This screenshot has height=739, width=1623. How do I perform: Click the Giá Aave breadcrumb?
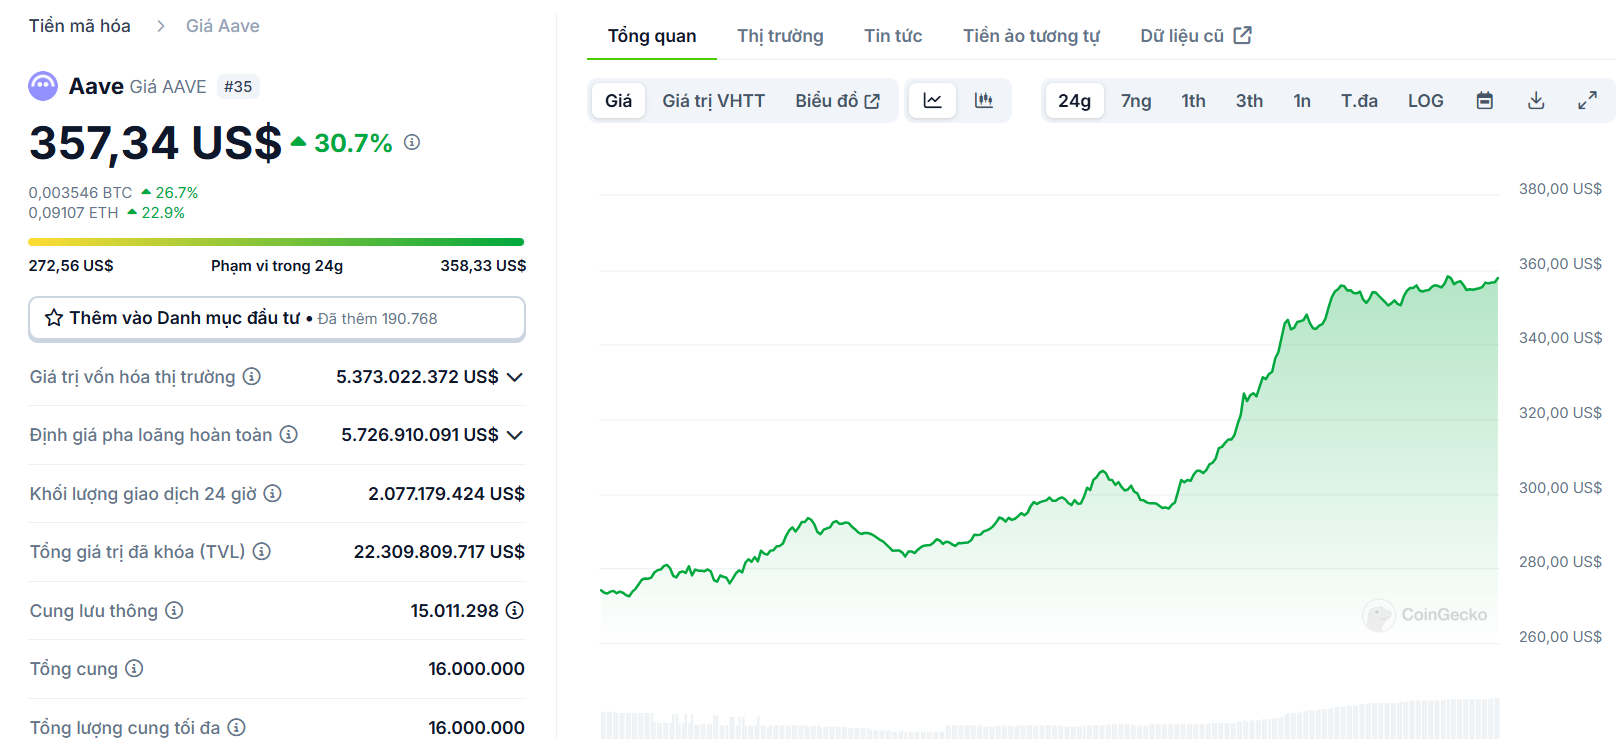pos(222,26)
